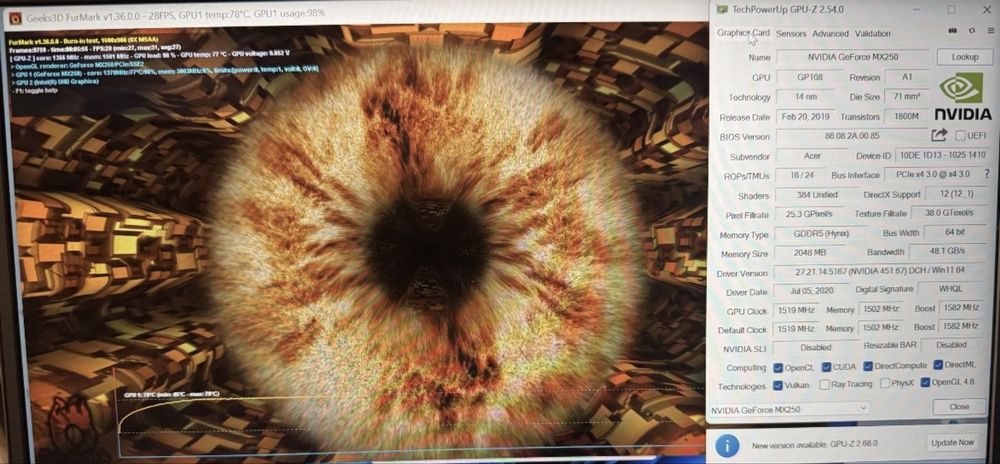Click the Release Date value Feb 20, 2019

pyautogui.click(x=804, y=117)
